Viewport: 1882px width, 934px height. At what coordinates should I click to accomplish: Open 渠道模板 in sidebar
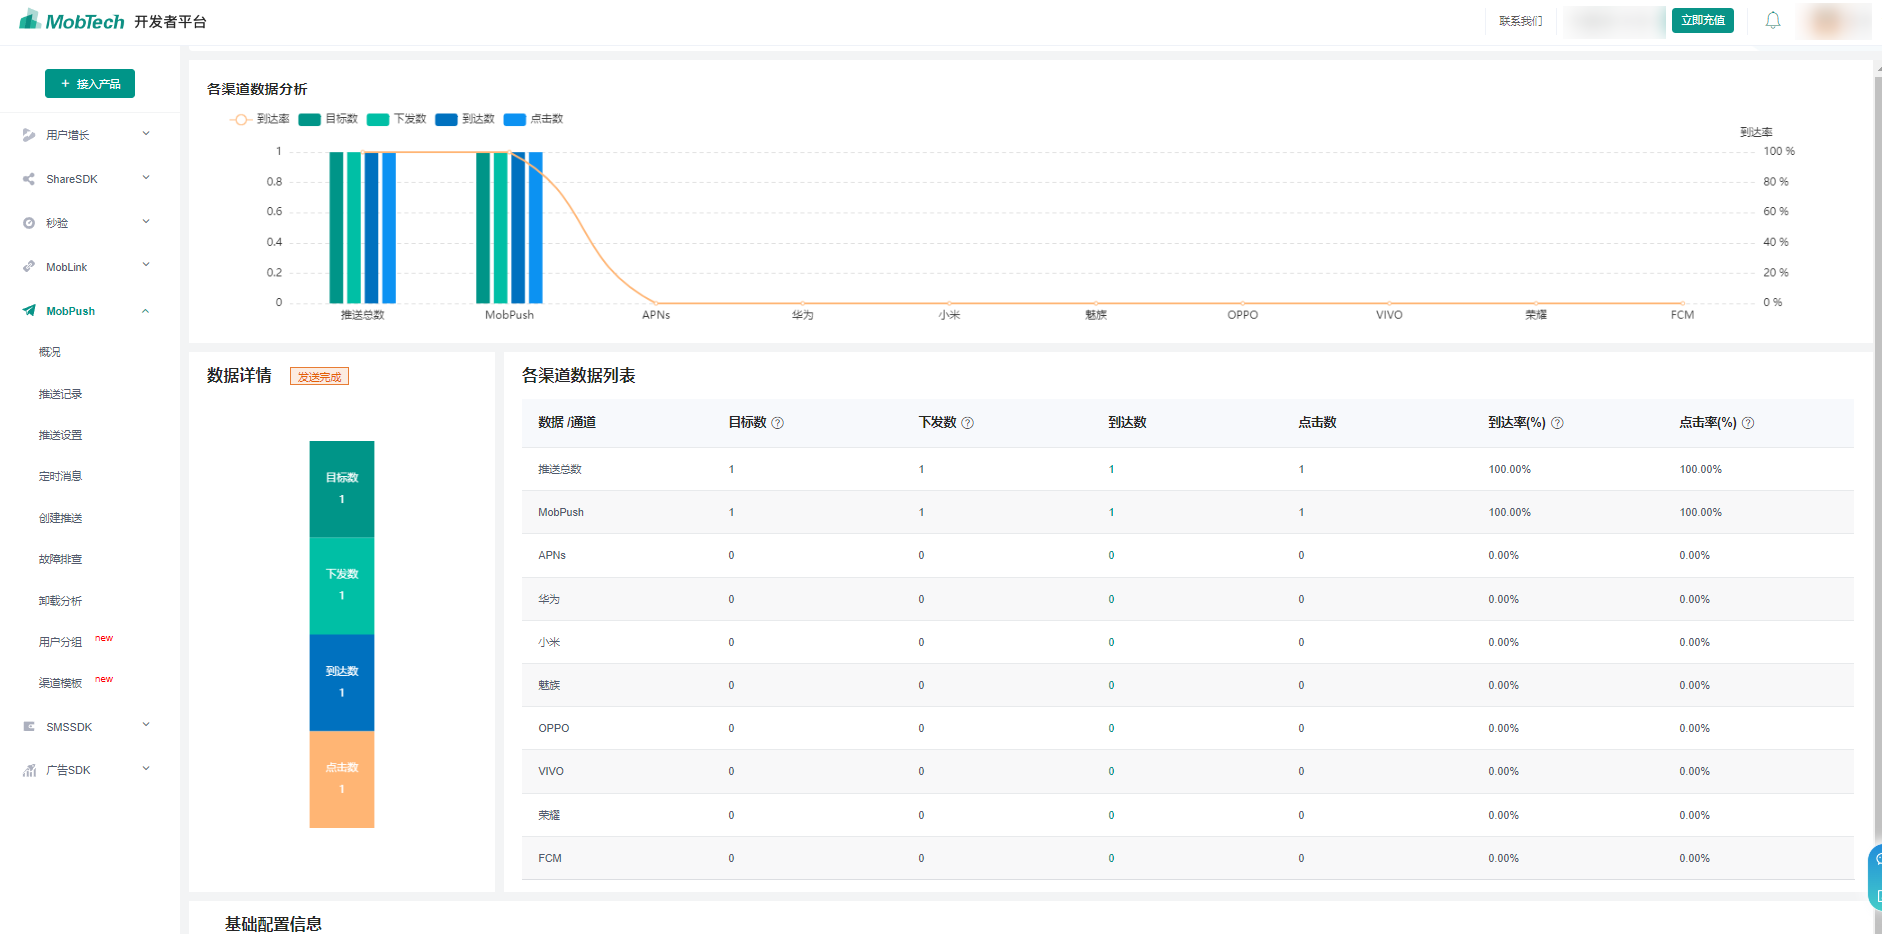(60, 683)
